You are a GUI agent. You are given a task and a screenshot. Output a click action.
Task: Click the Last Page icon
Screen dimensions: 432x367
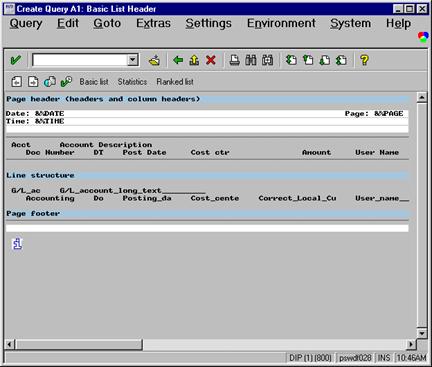point(341,60)
